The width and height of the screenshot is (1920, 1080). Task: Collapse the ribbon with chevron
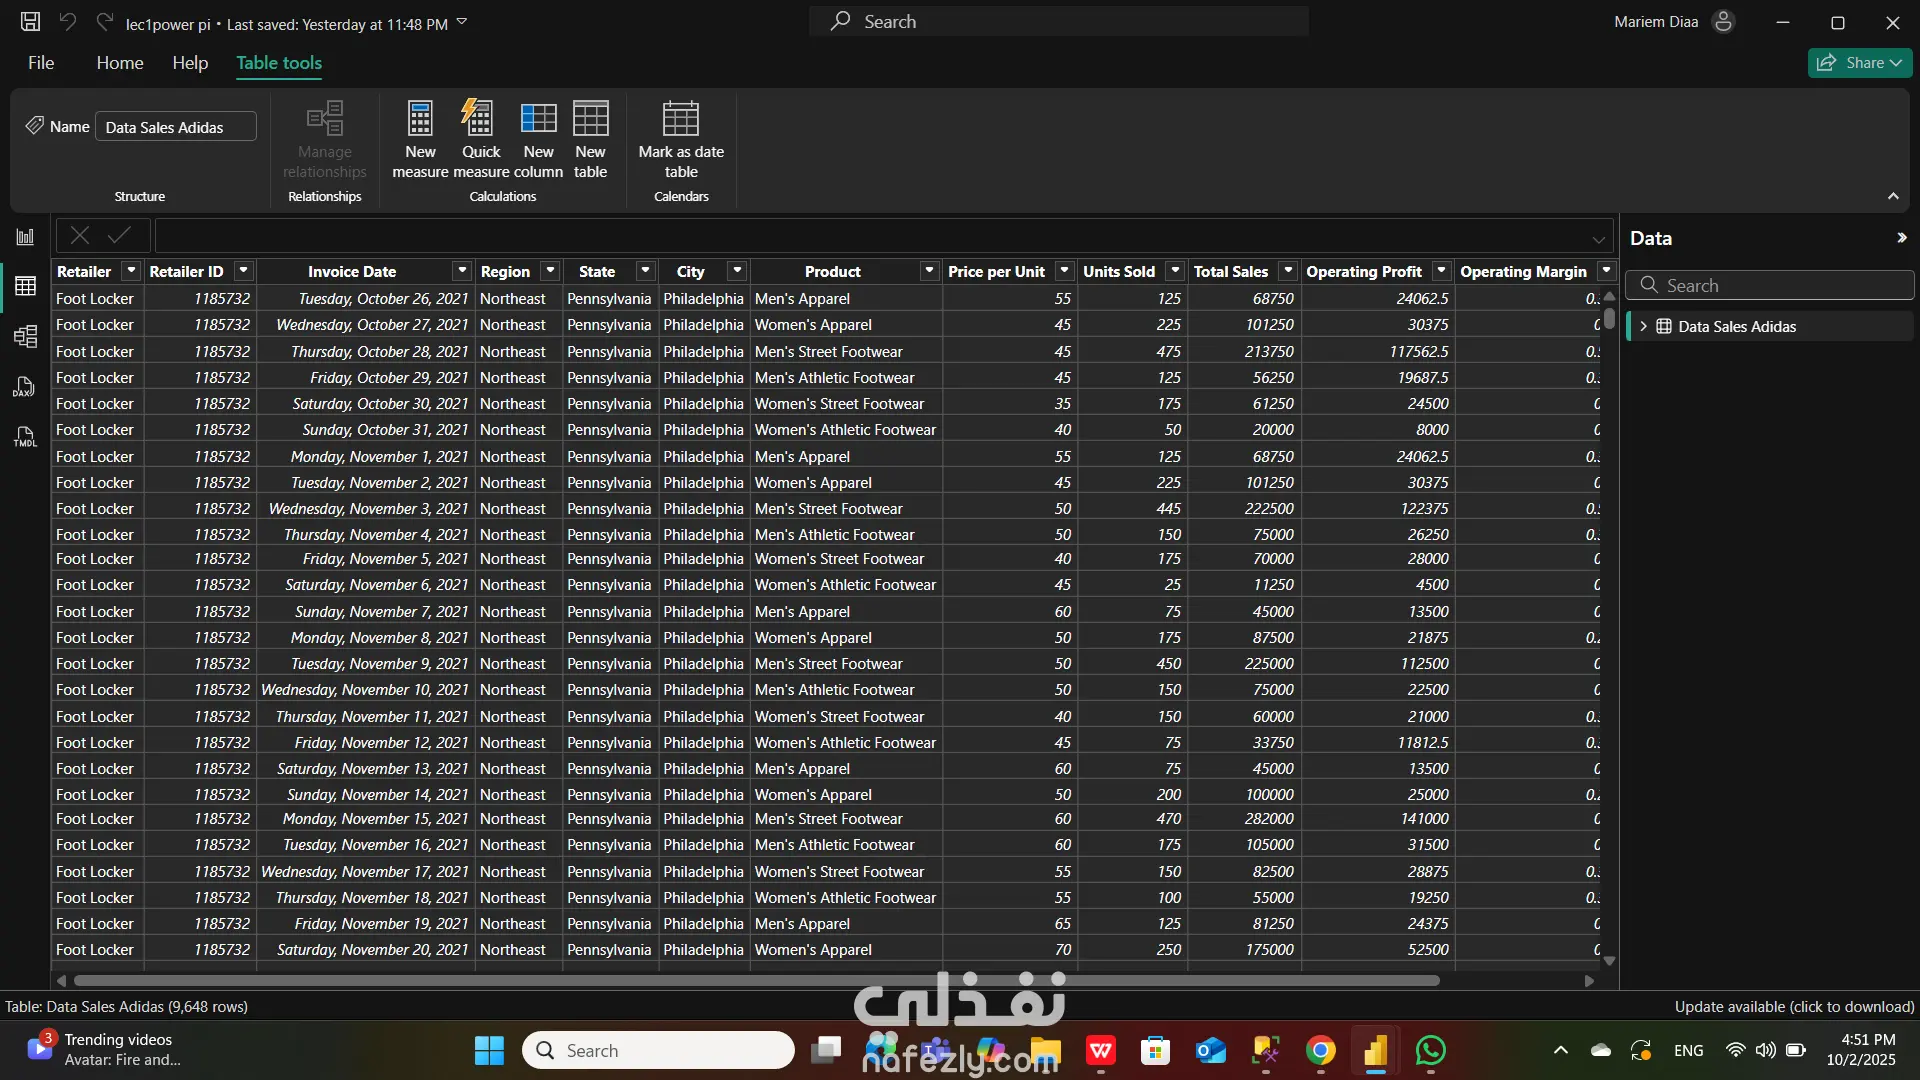coord(1893,197)
